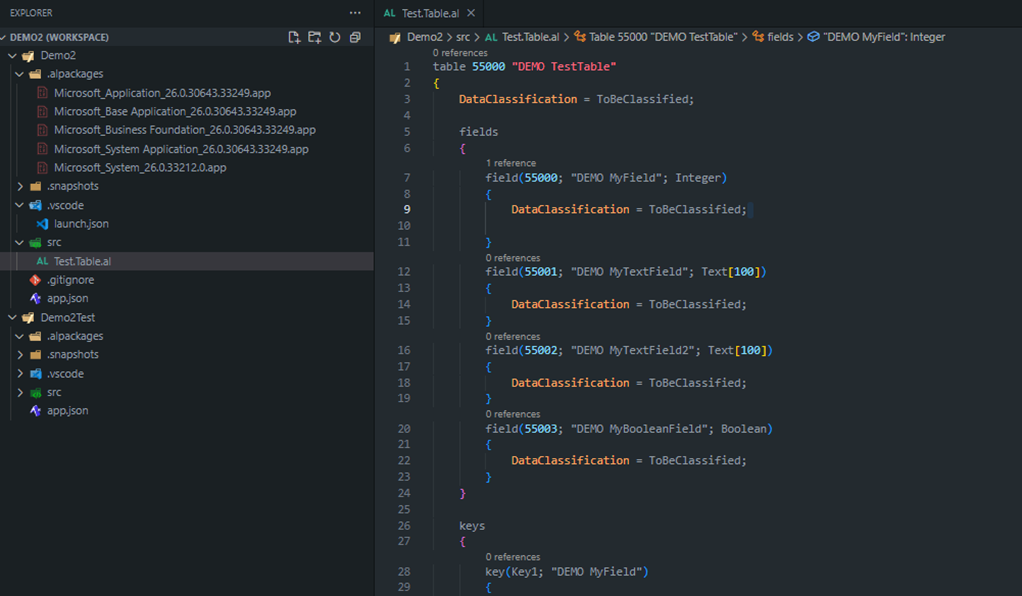Expand the Demo2Test .vscode folder
The height and width of the screenshot is (596, 1022).
pos(20,374)
